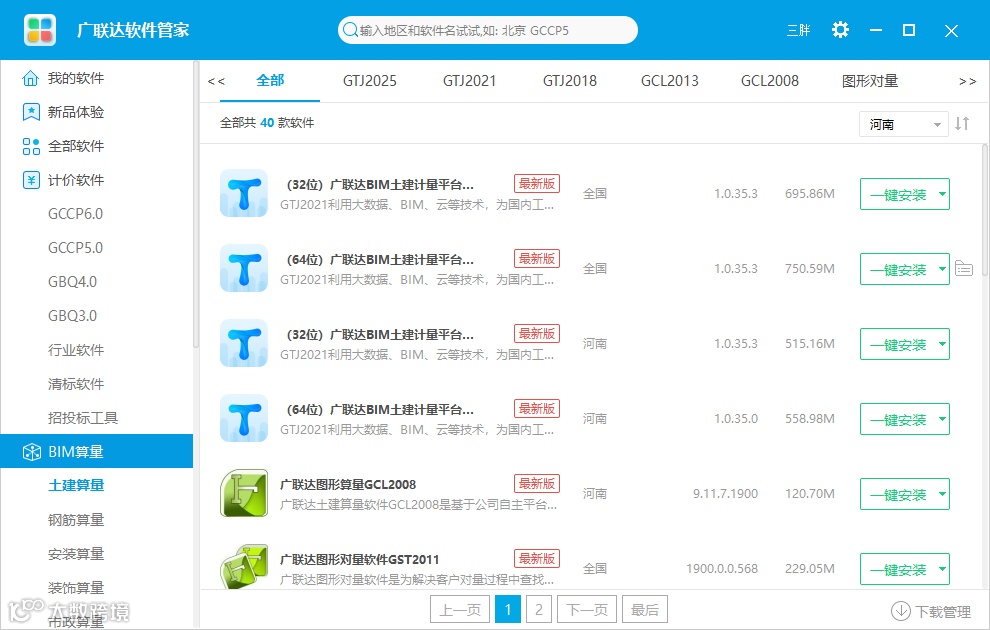Select 招投标工具 in sidebar
The image size is (990, 630).
(83, 418)
